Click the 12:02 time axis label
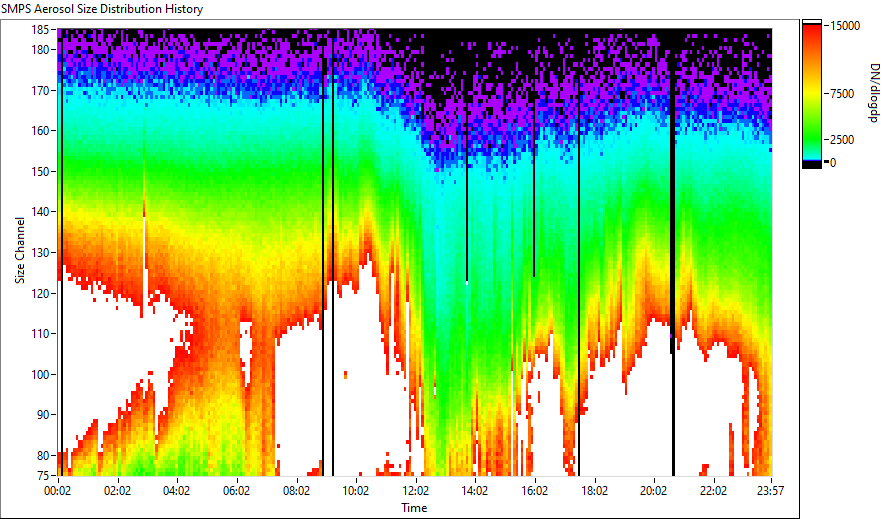 (416, 491)
